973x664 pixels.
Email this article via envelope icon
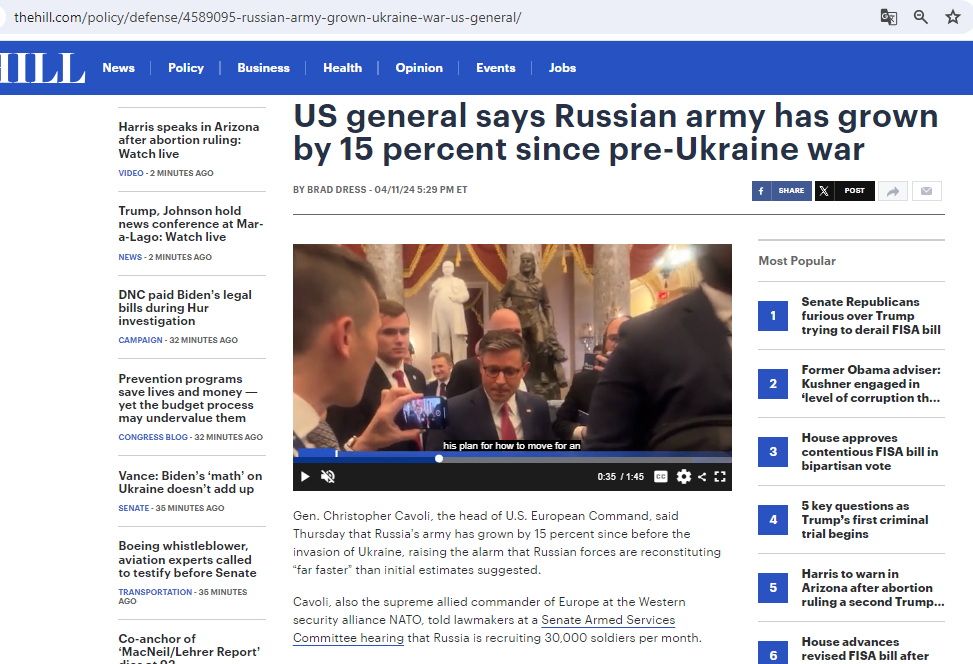tap(926, 191)
